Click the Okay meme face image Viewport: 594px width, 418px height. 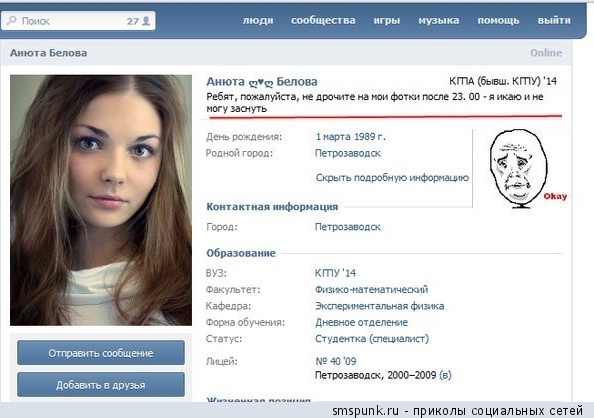click(523, 169)
